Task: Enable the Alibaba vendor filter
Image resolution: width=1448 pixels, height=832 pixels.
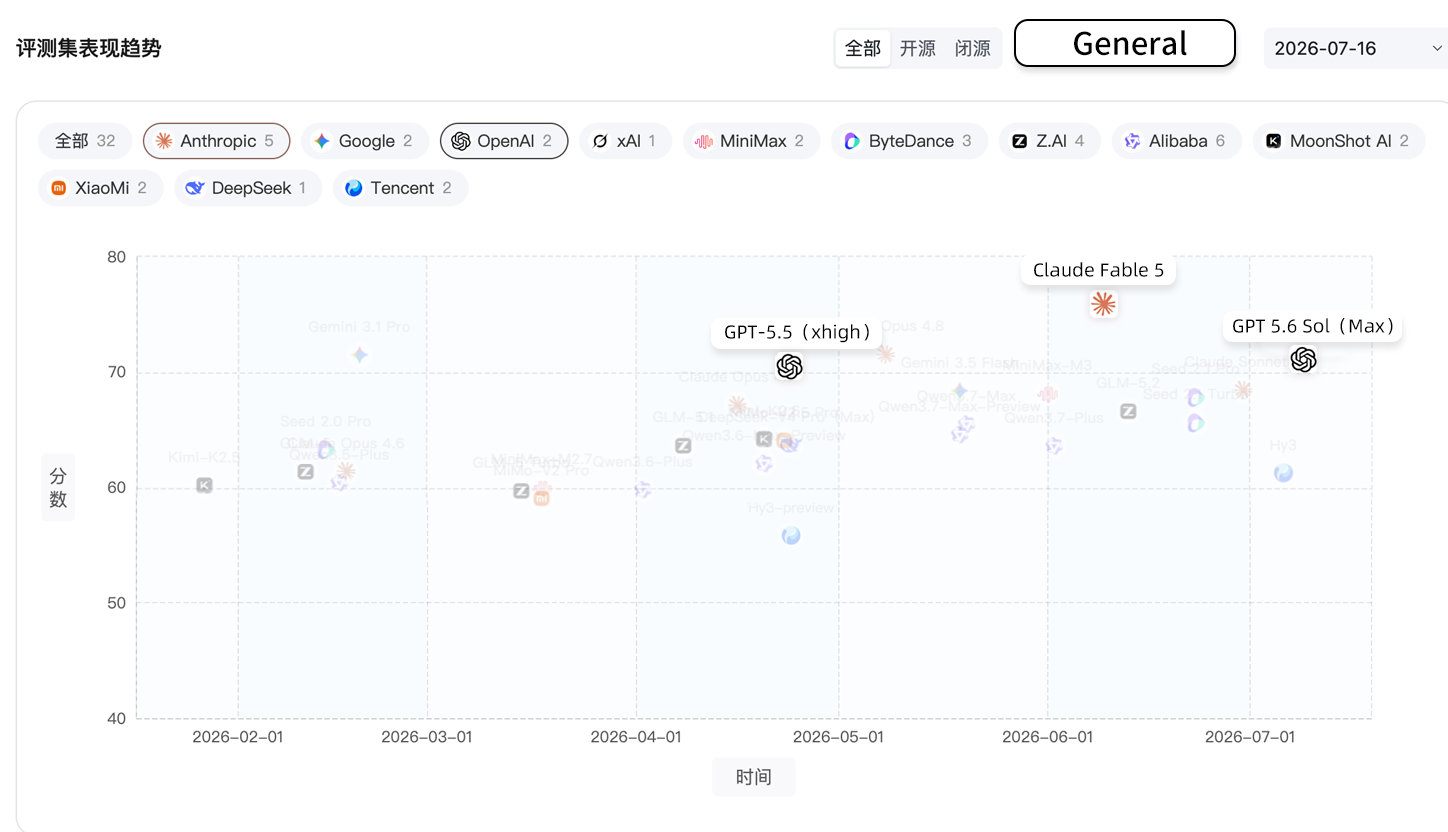Action: click(x=1177, y=141)
